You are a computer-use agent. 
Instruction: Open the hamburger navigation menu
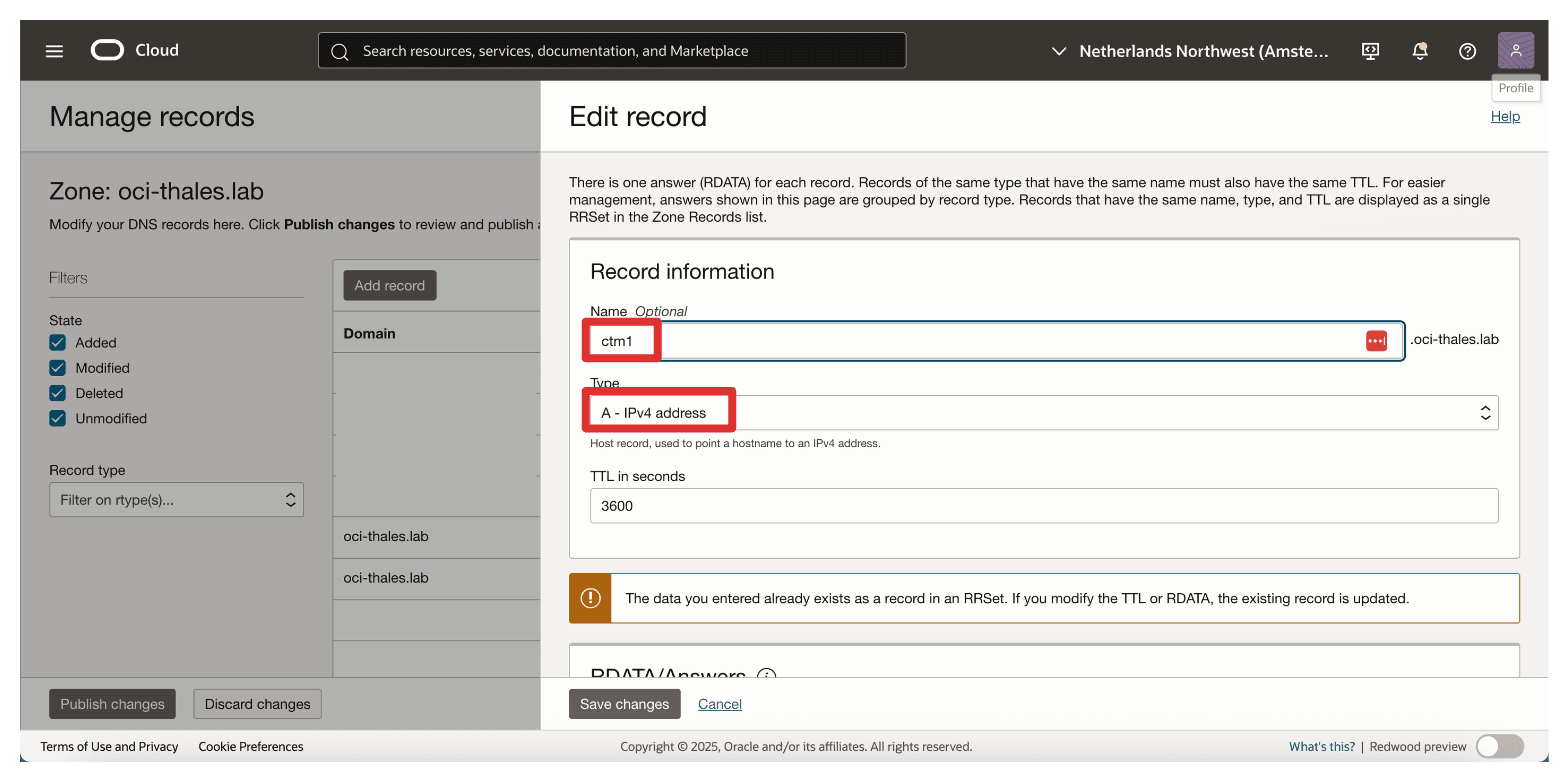[x=54, y=51]
